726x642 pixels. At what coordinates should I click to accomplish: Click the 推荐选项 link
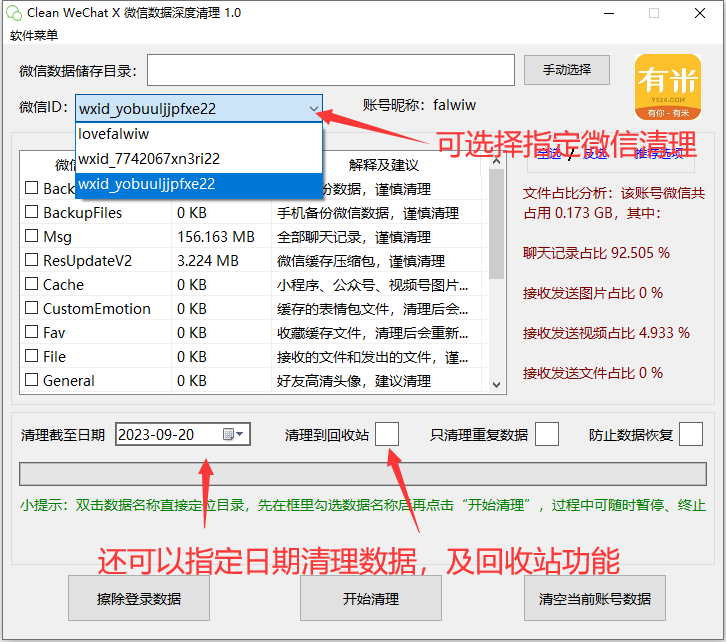pyautogui.click(x=659, y=154)
